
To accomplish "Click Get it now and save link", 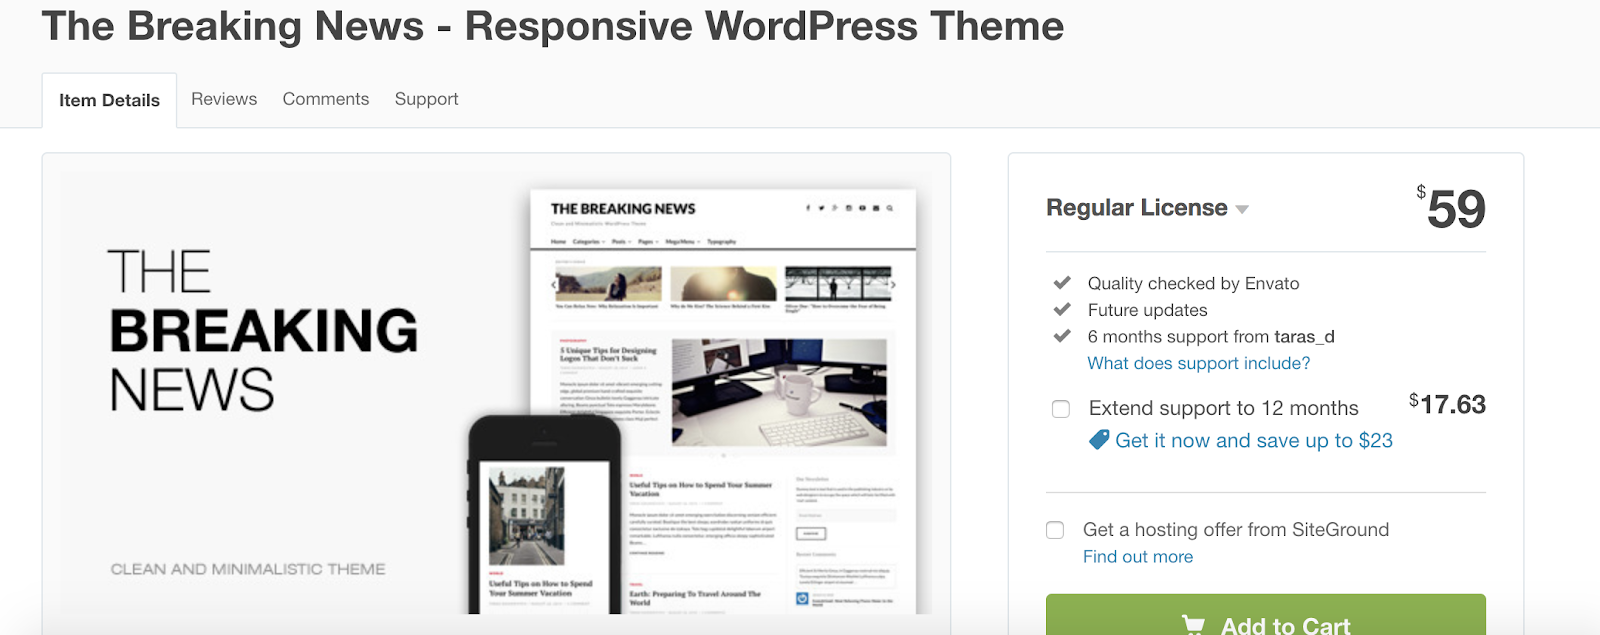I will point(1254,440).
